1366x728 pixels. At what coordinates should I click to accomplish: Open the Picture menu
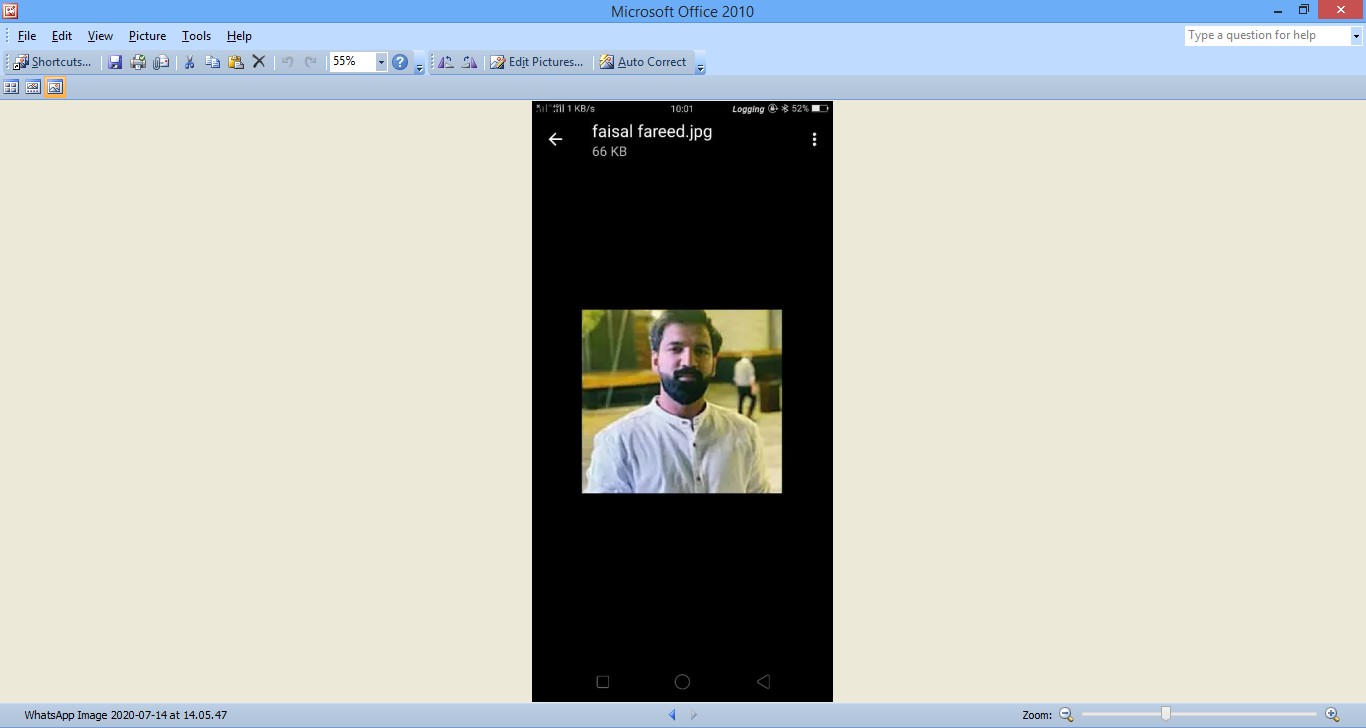tap(147, 36)
